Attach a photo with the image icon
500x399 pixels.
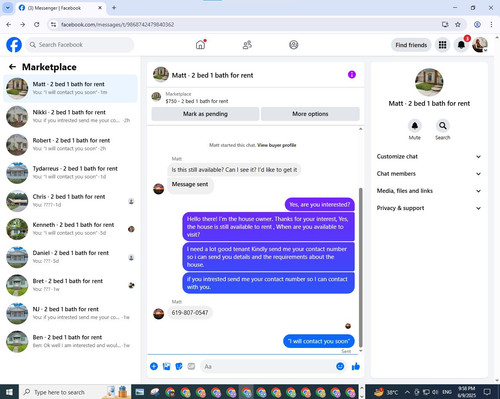[166, 366]
